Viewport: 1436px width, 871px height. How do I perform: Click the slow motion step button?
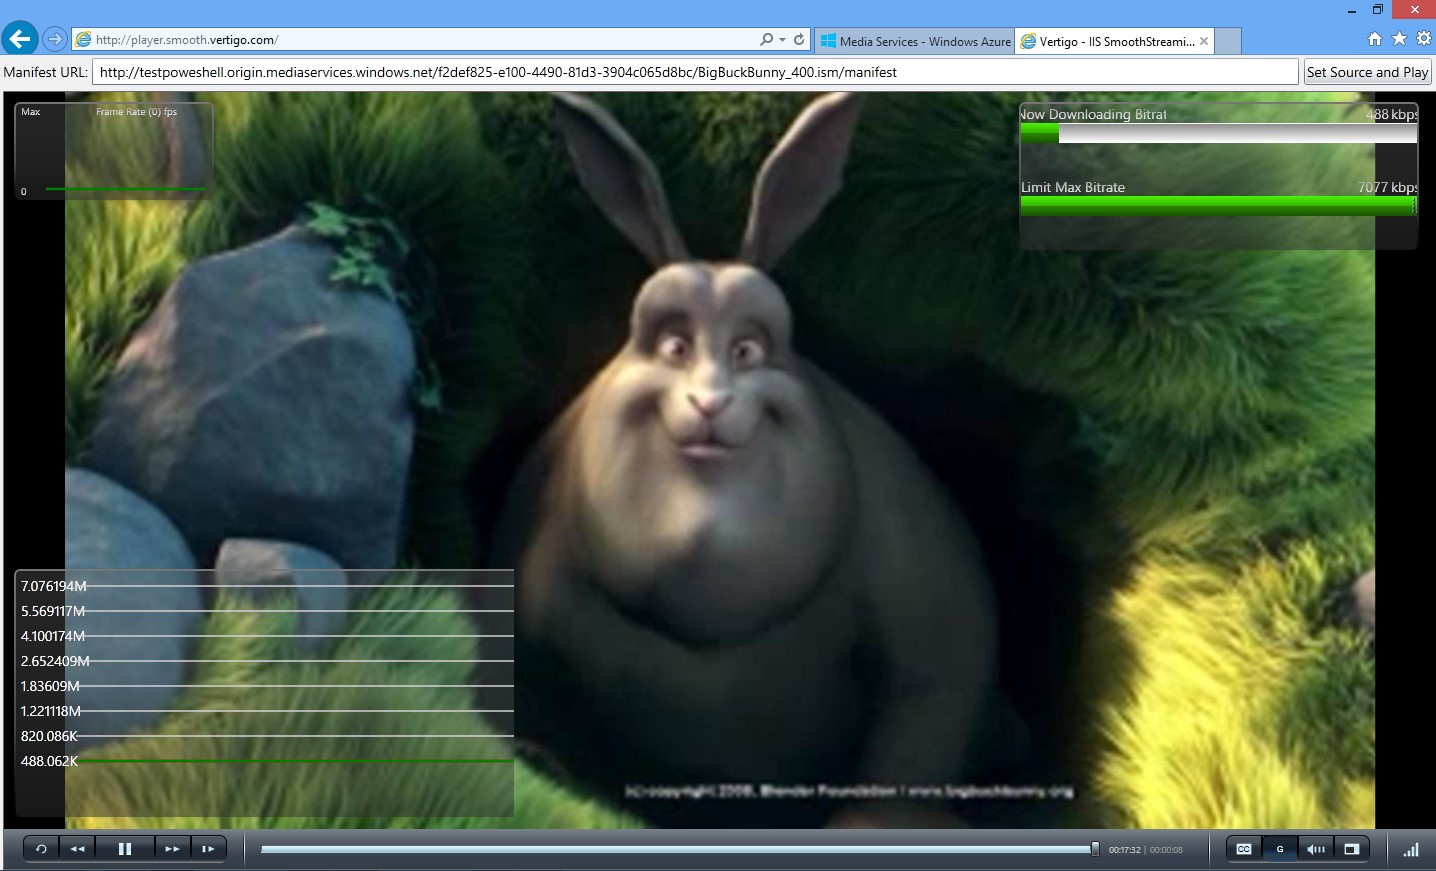(208, 849)
